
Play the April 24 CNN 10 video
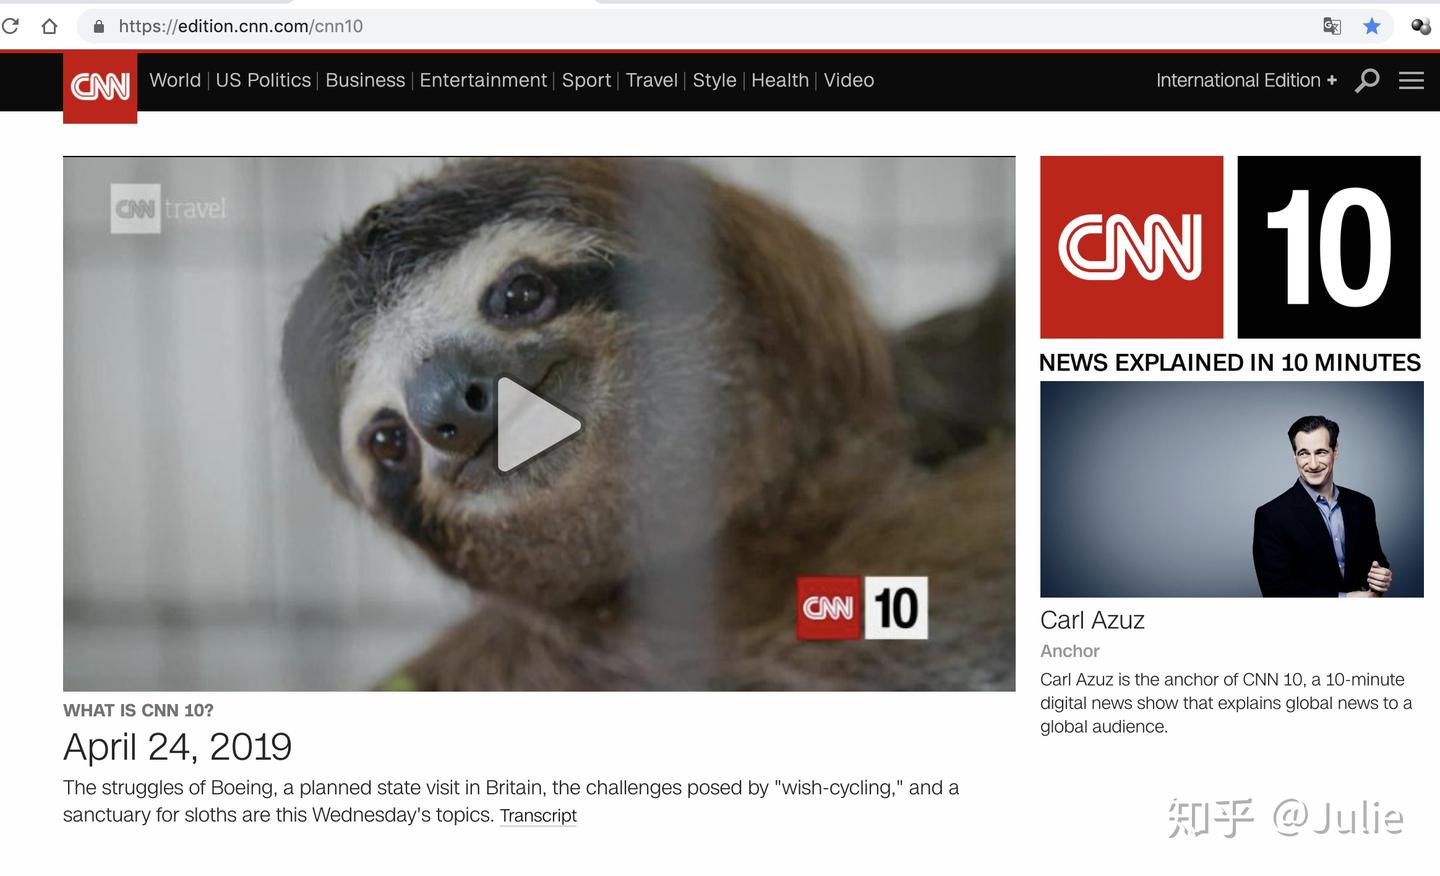(538, 424)
